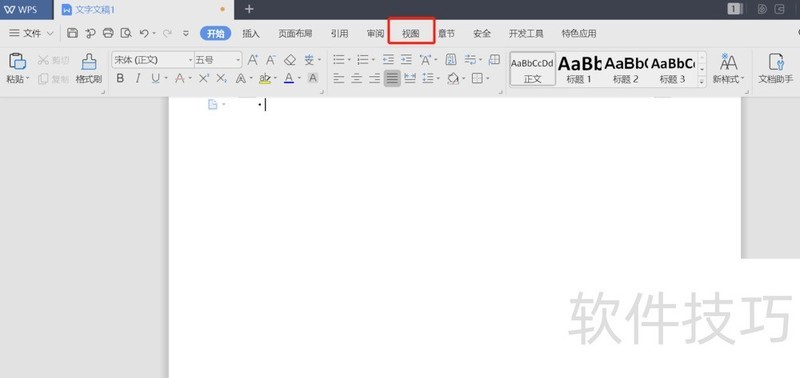
Task: Open font dialog launcher corner arrow
Action: pyautogui.click(x=321, y=92)
